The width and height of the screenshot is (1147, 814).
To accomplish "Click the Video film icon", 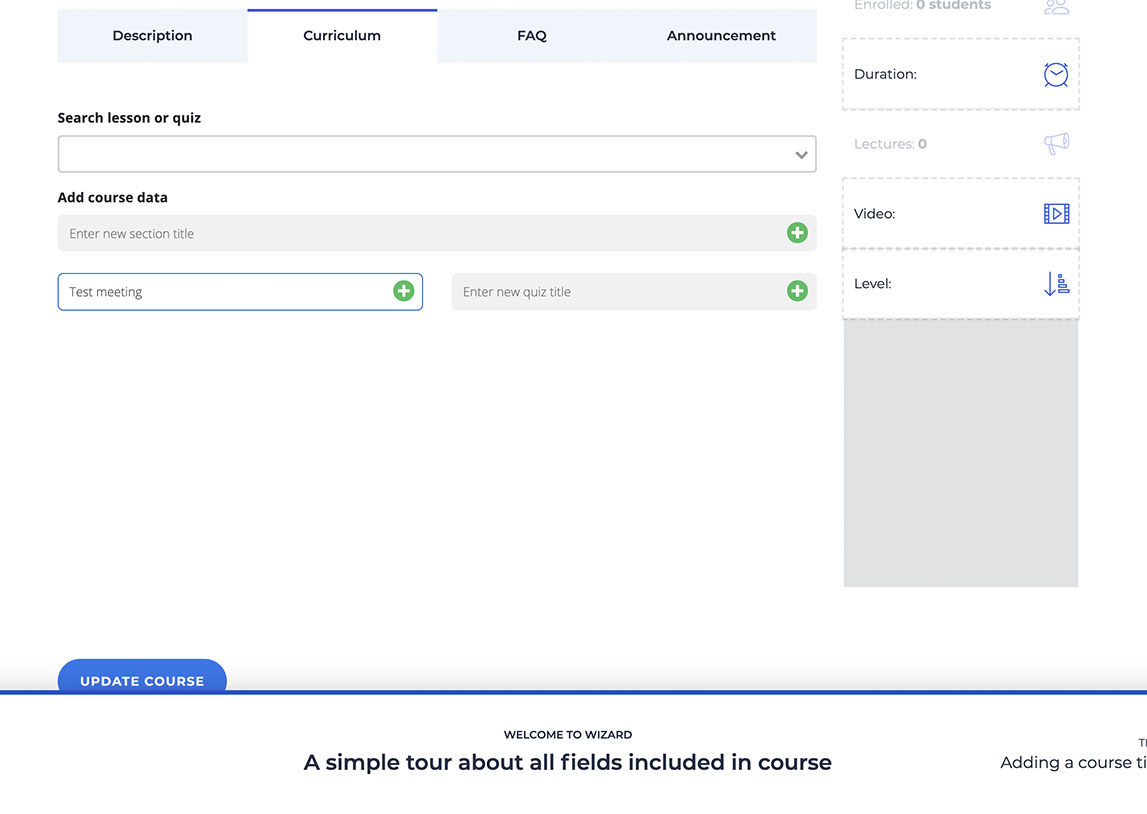I will click(1056, 213).
